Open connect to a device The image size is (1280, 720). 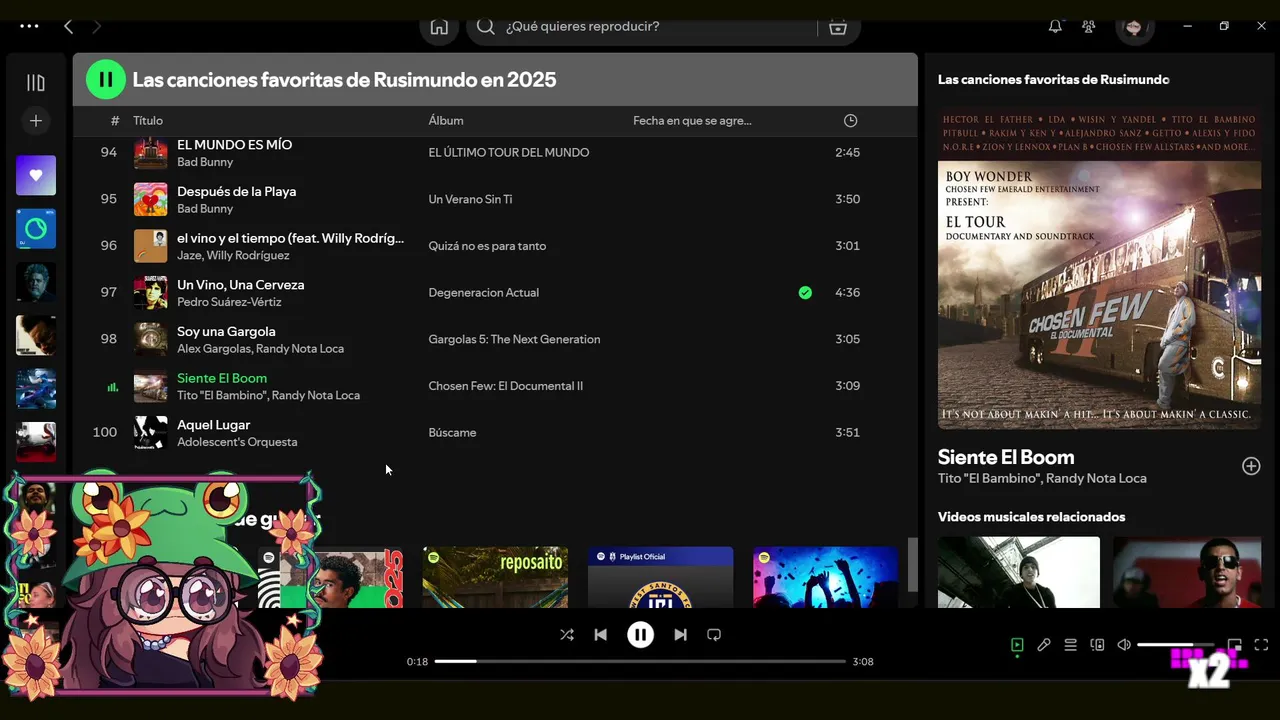tap(1097, 645)
